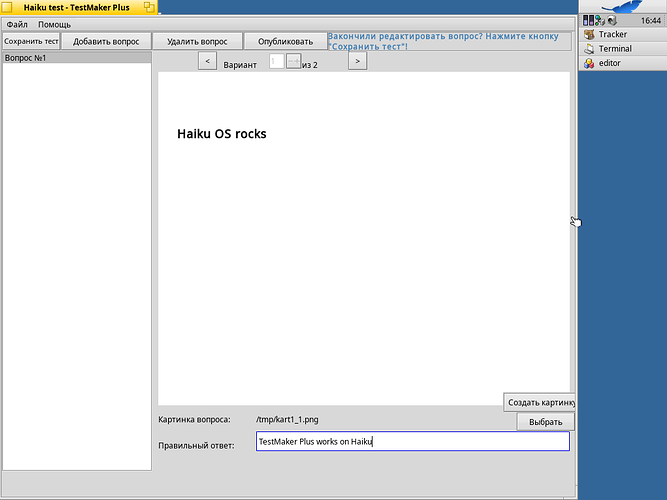The image size is (667, 500).
Task: Click the variant number field
Action: tap(276, 61)
